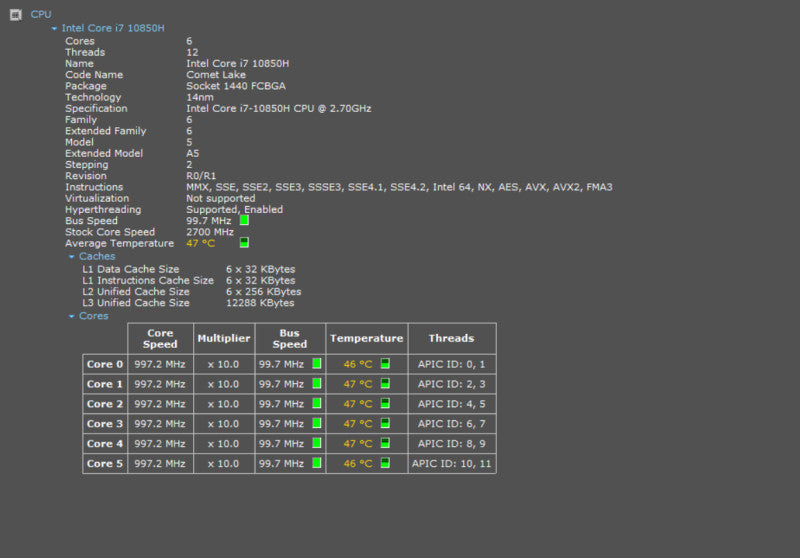Click the Caches section label
The width and height of the screenshot is (800, 558).
pyautogui.click(x=97, y=256)
